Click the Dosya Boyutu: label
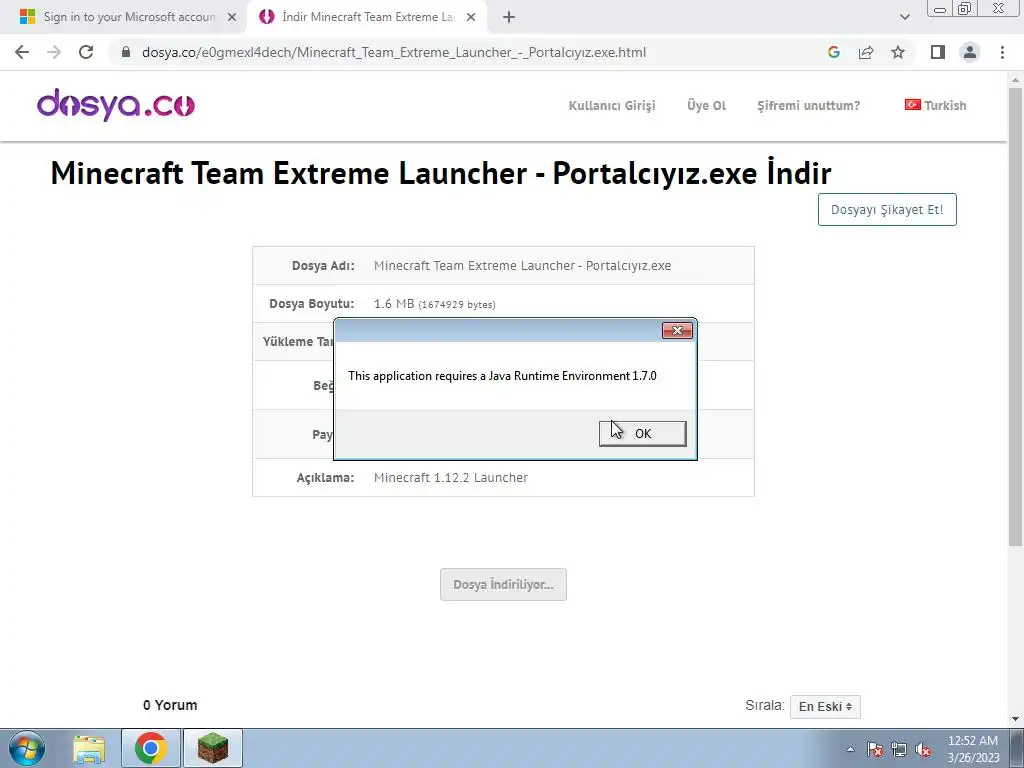Screen dimensions: 1024x768 coord(312,304)
